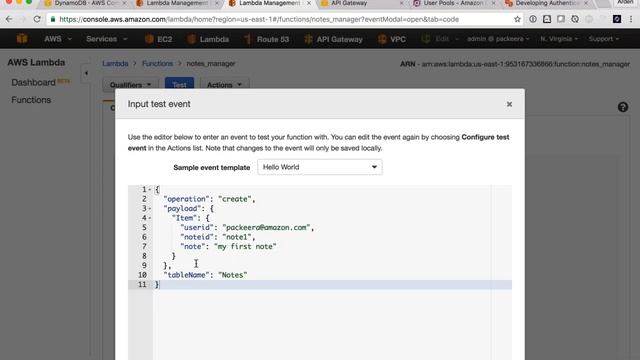The width and height of the screenshot is (640, 360).
Task: Close the Input test event dialog
Action: click(509, 104)
